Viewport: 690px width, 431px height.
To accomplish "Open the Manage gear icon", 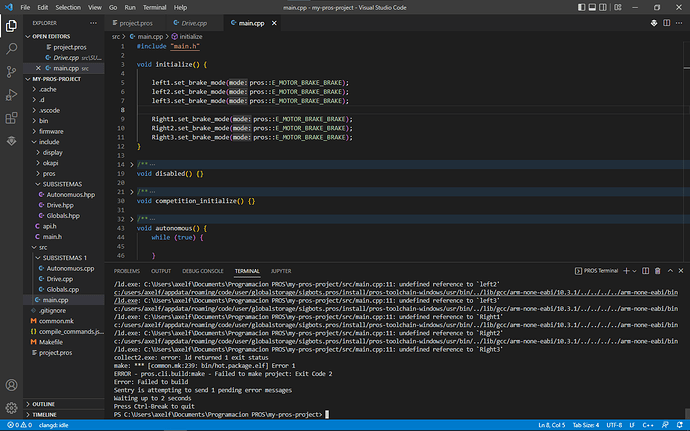I will point(11,408).
